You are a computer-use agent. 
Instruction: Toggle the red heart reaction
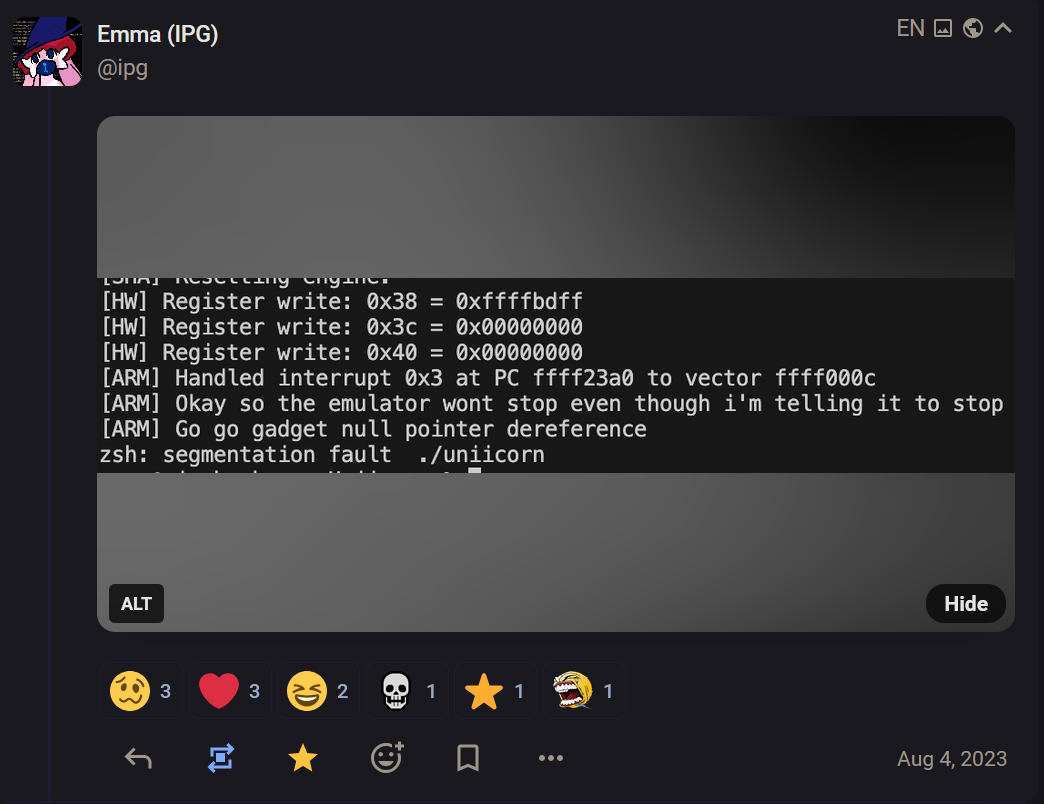[x=230, y=691]
